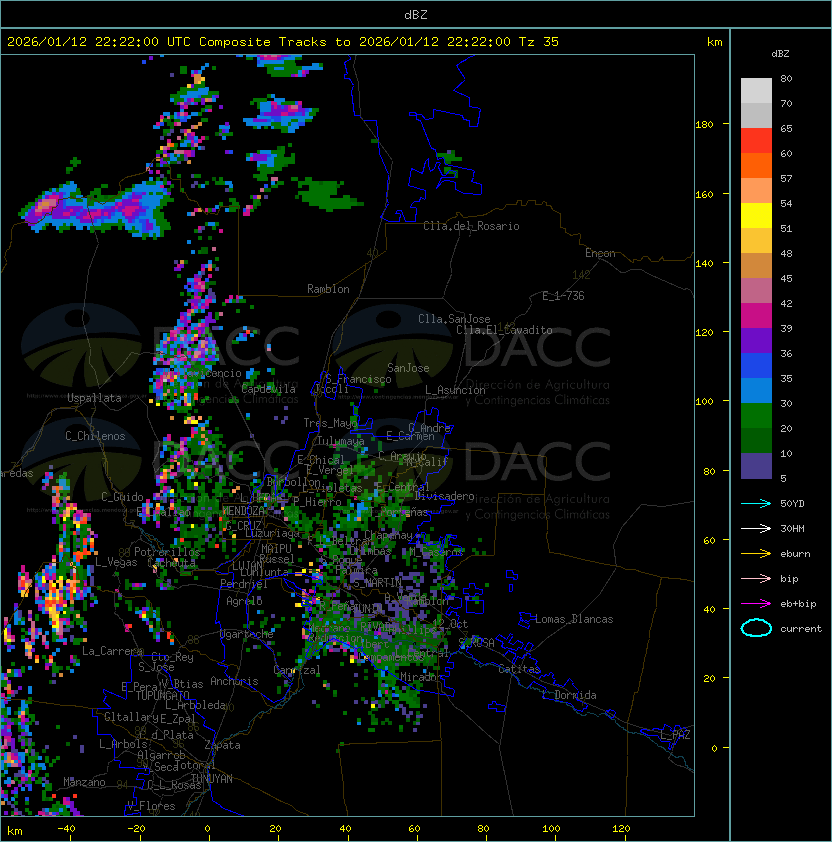Pick the mauve 42-45 dBZ swatch
The width and height of the screenshot is (832, 842).
click(756, 291)
